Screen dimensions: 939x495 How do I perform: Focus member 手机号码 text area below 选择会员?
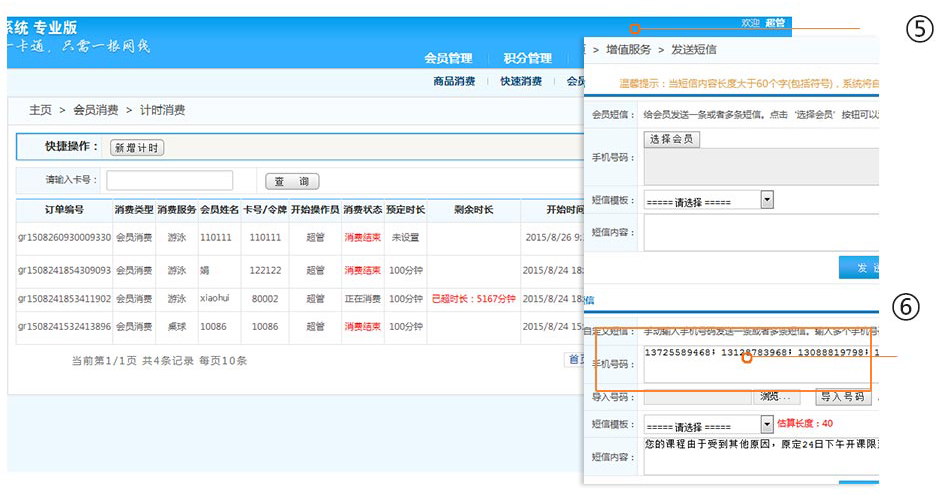pos(761,167)
